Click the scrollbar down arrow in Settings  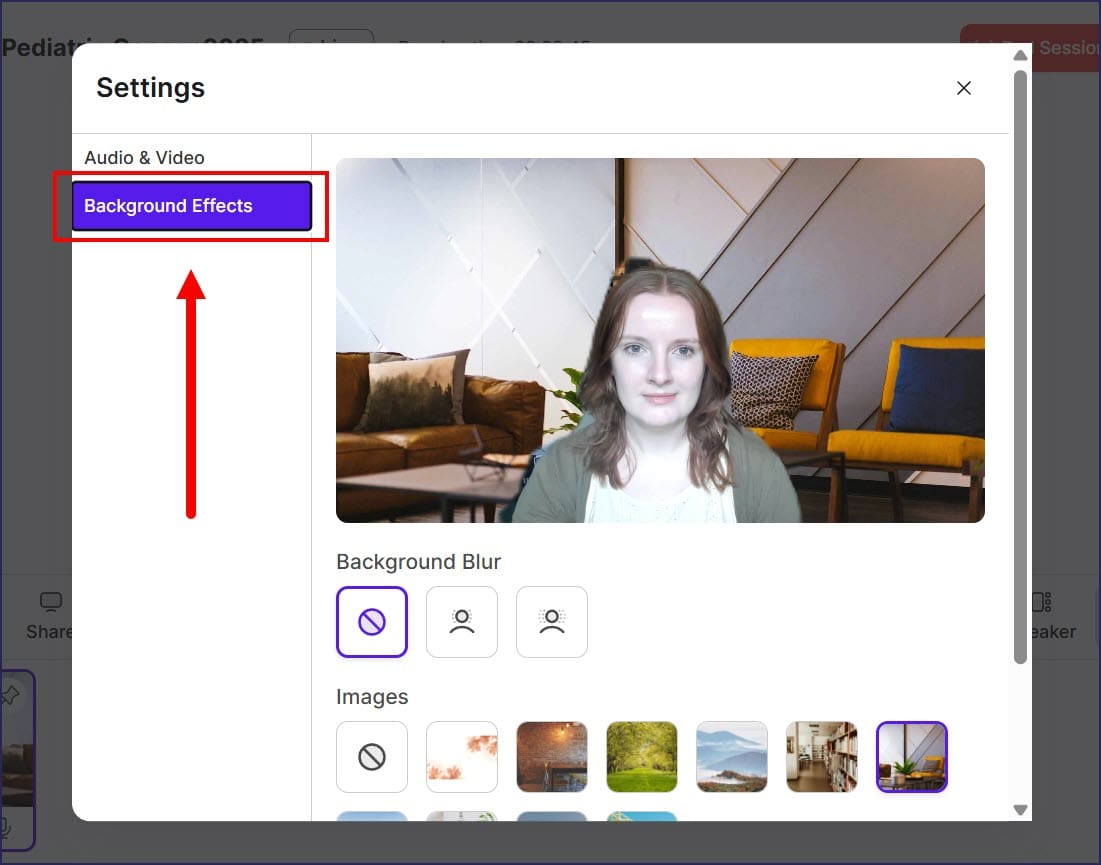pos(1020,810)
